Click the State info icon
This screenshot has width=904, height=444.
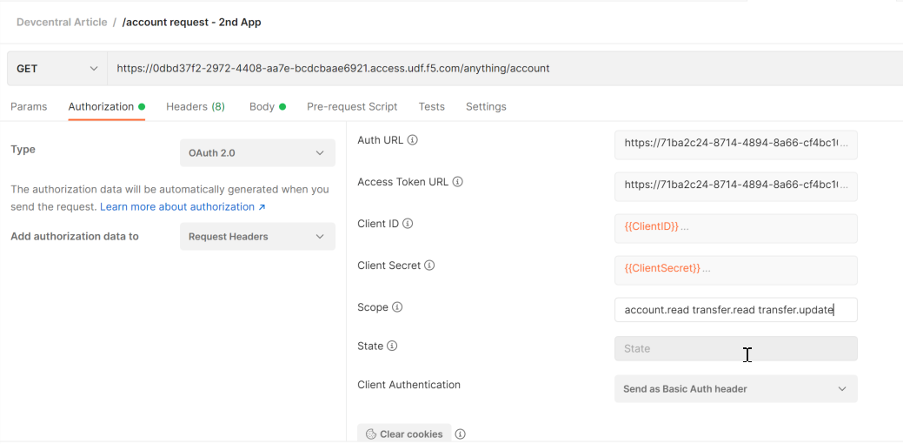click(x=392, y=347)
